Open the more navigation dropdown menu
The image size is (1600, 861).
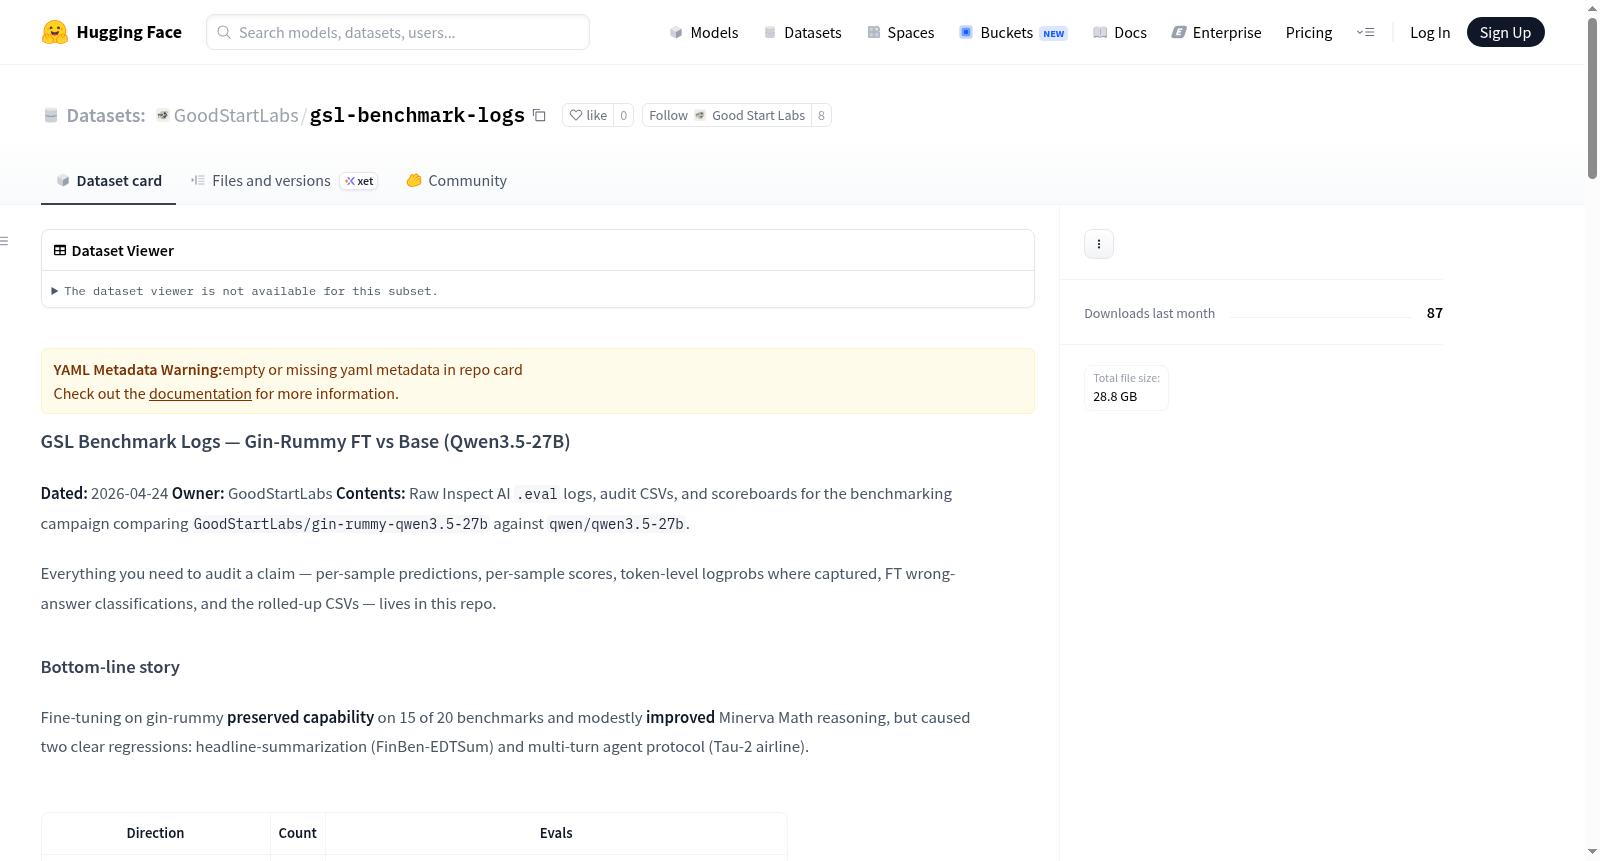(x=1365, y=32)
